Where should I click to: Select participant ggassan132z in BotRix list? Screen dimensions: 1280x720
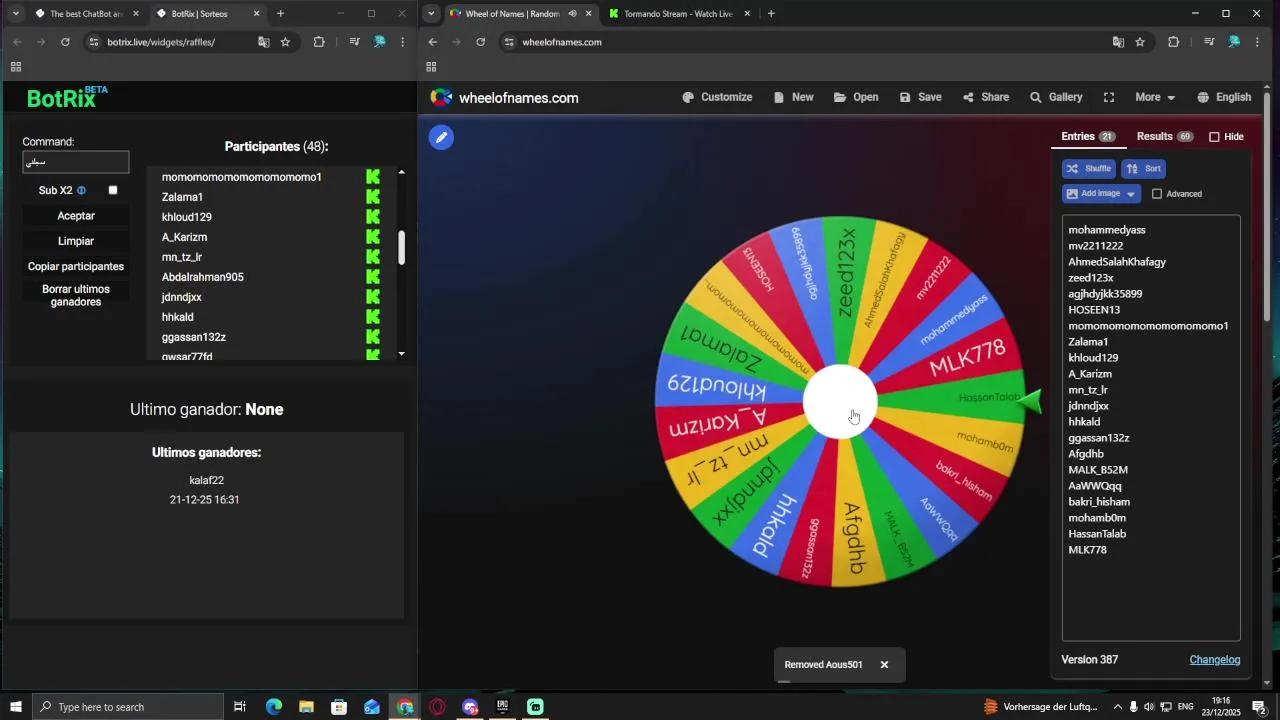pyautogui.click(x=194, y=337)
